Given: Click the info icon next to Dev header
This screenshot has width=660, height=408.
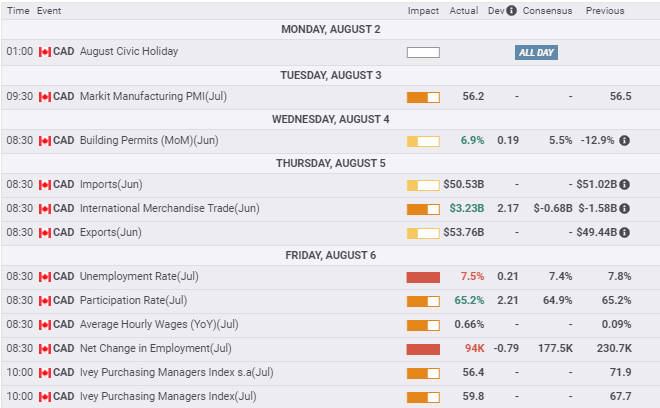Looking at the screenshot, I should (511, 11).
